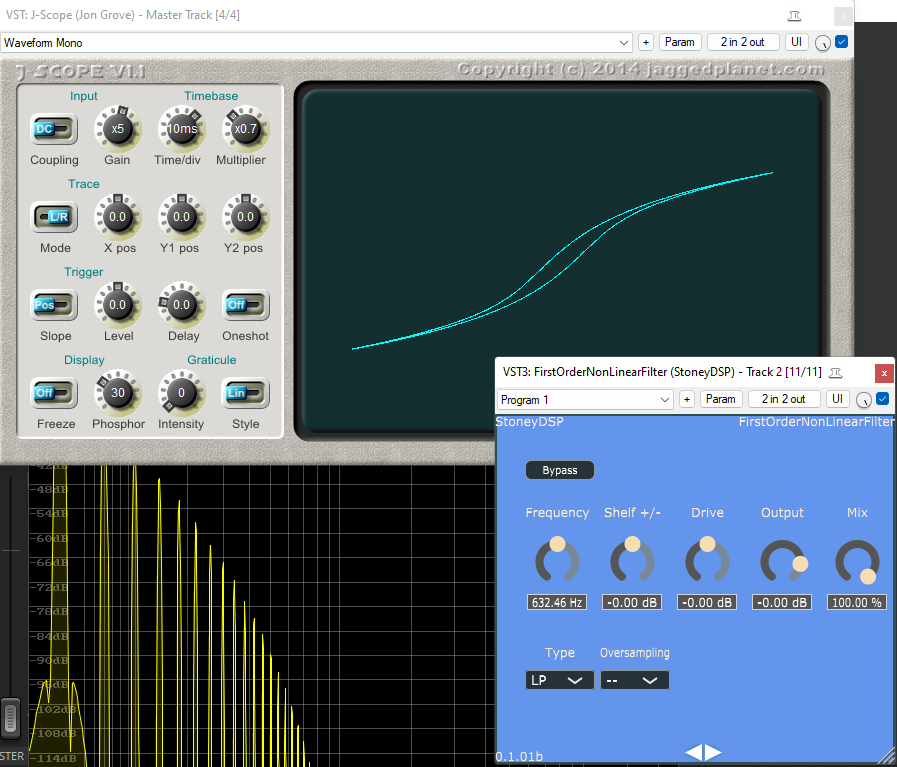The width and height of the screenshot is (897, 767).
Task: Click the StoneyDSP label text
Action: click(530, 422)
